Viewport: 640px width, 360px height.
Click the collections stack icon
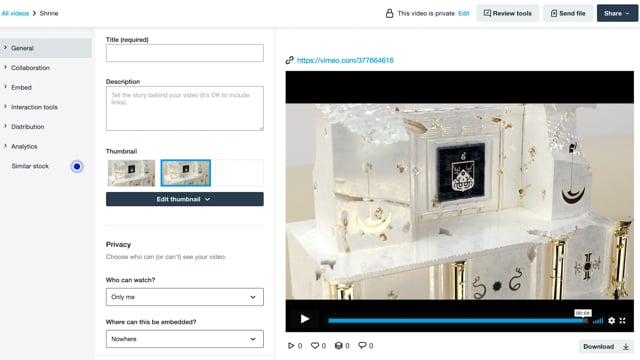tap(338, 346)
